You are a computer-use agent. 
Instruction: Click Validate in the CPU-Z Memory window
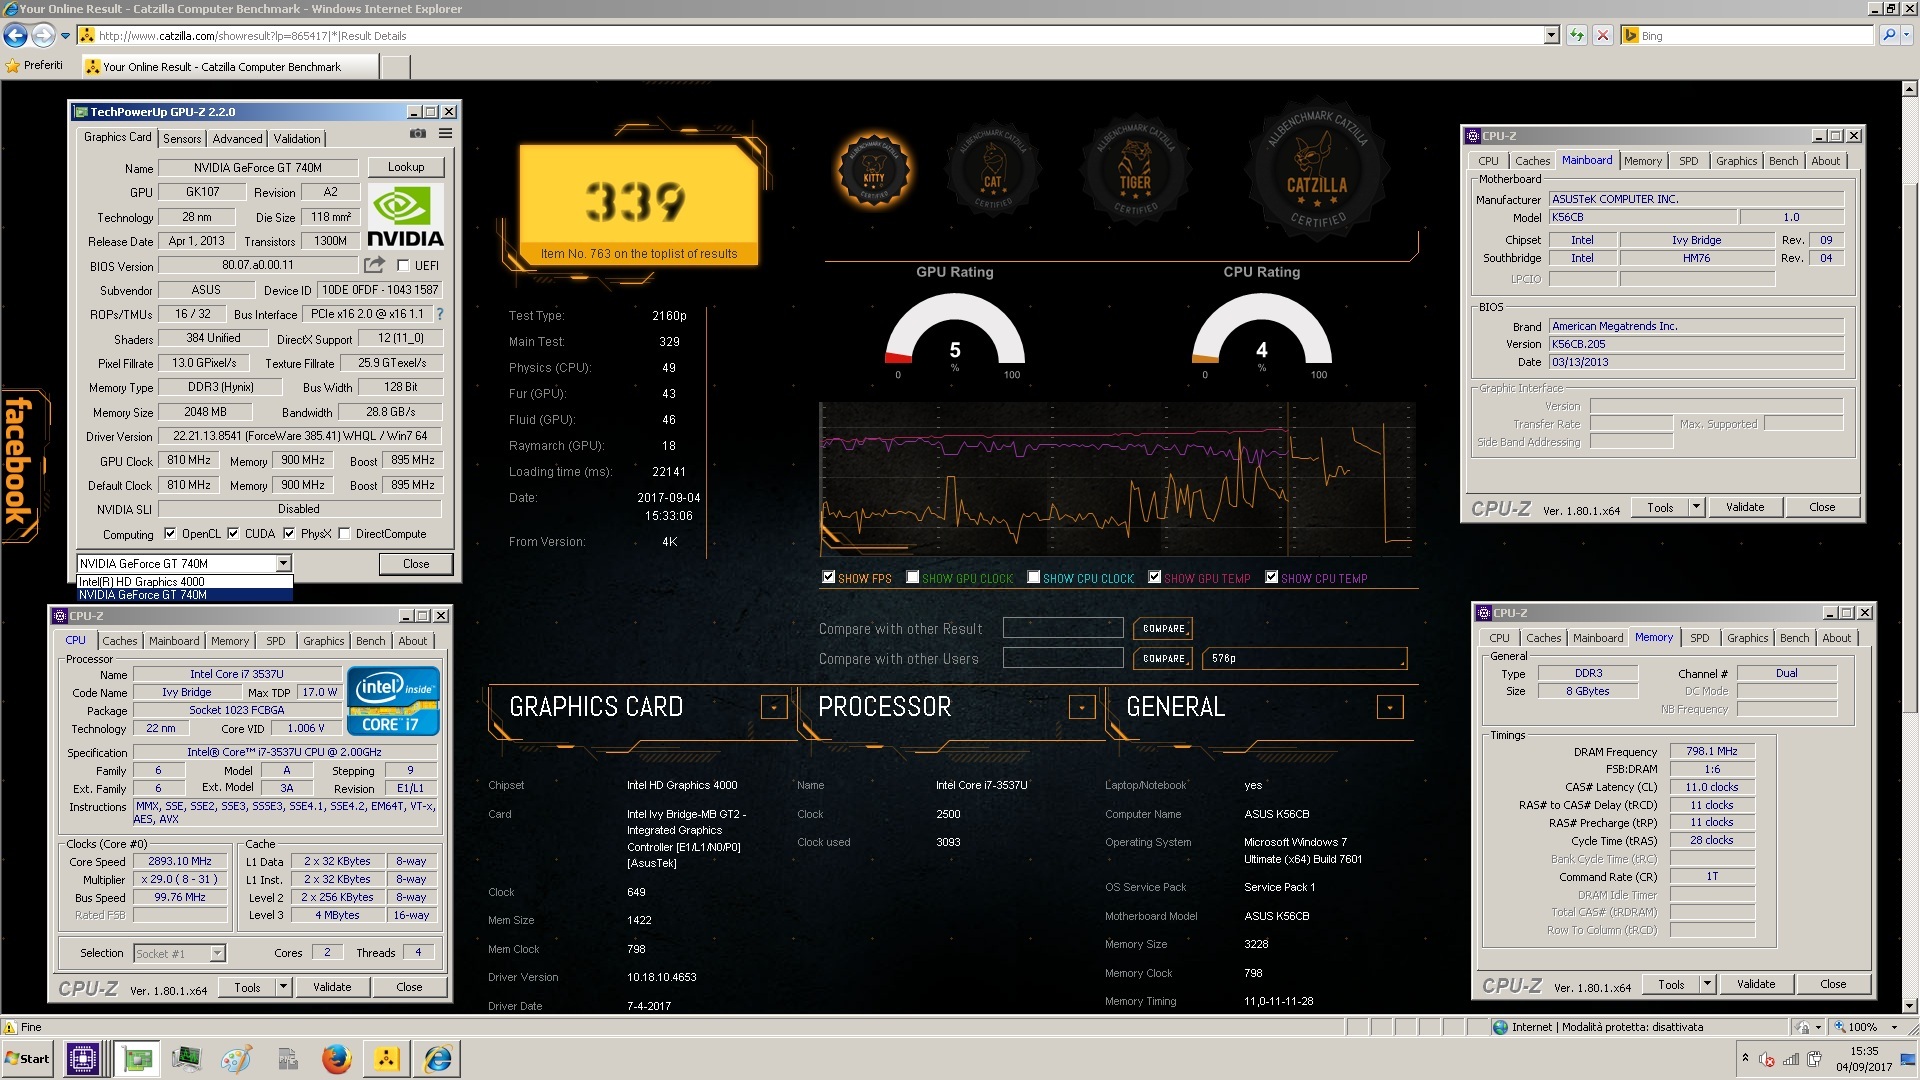pos(1756,984)
